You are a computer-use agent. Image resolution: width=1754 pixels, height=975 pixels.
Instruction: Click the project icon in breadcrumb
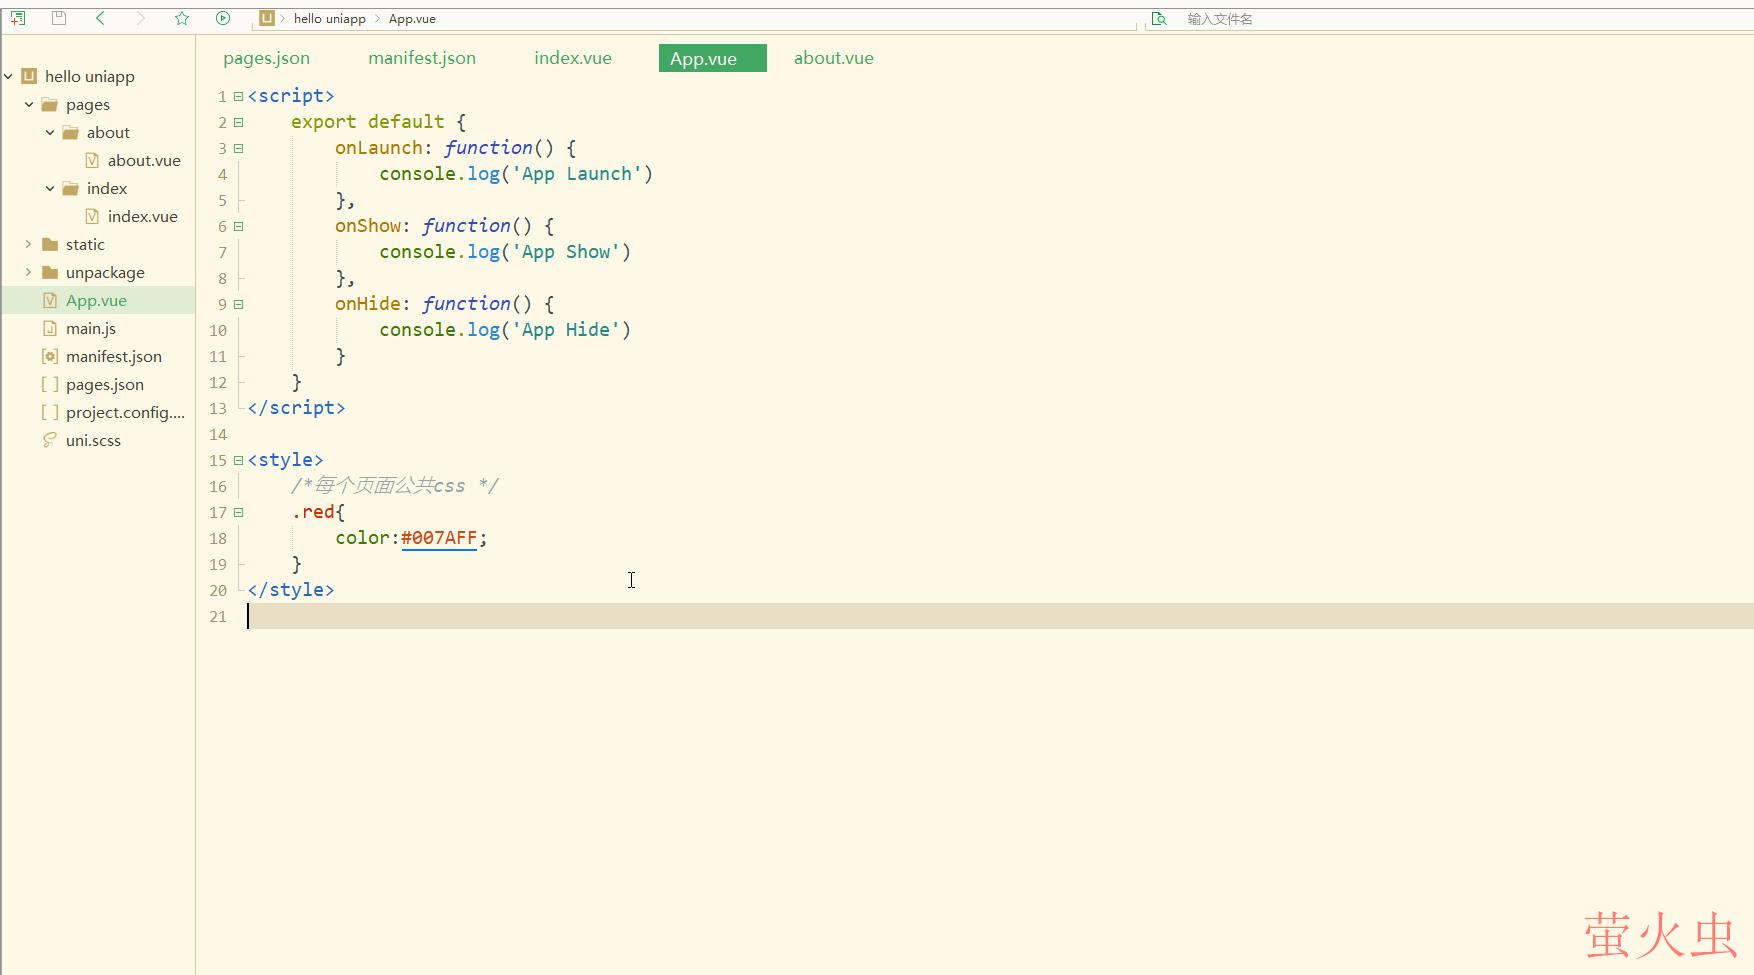[266, 18]
